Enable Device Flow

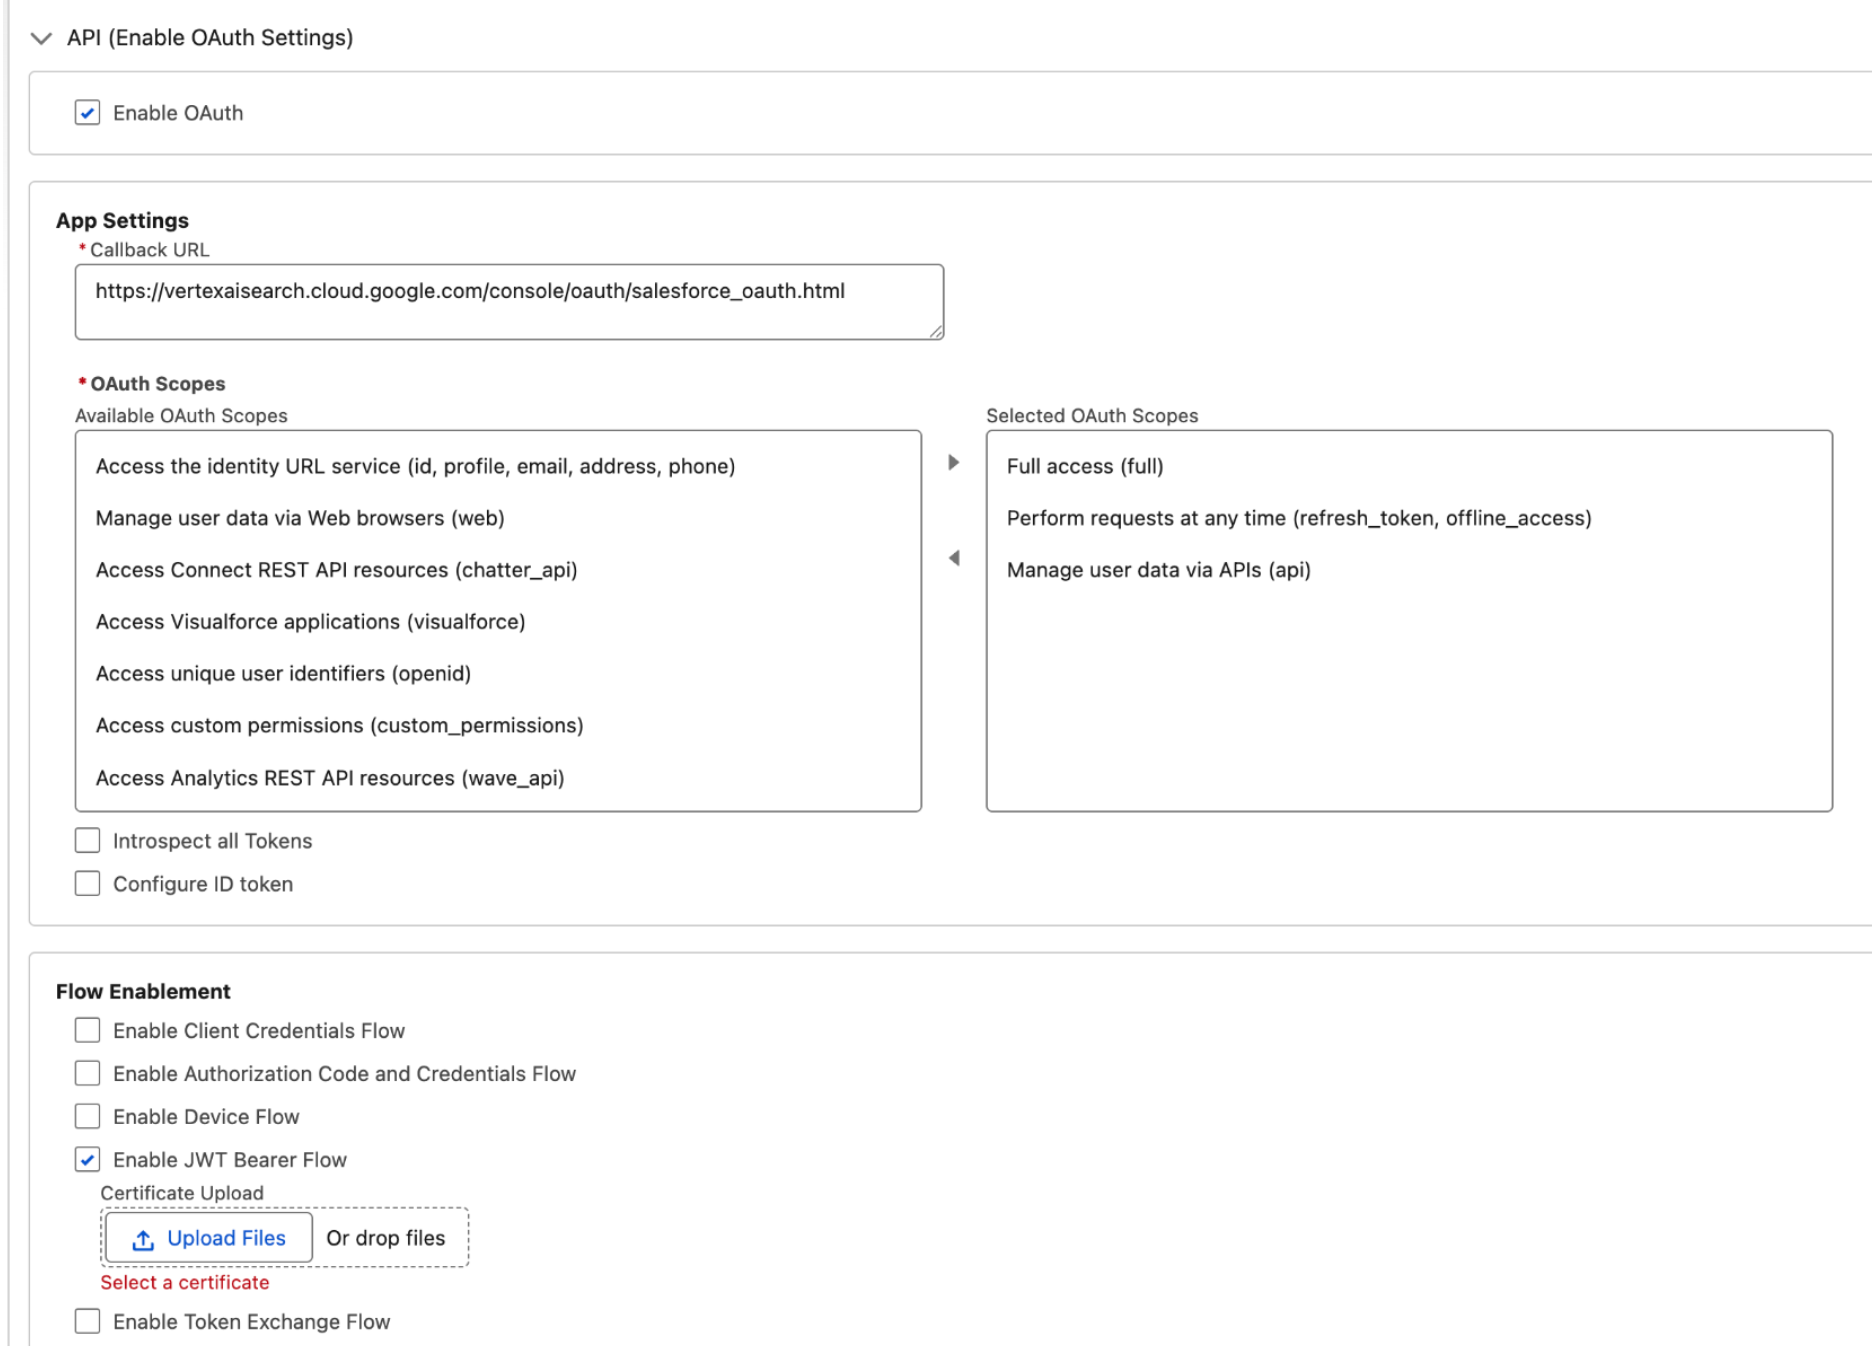[x=87, y=1116]
